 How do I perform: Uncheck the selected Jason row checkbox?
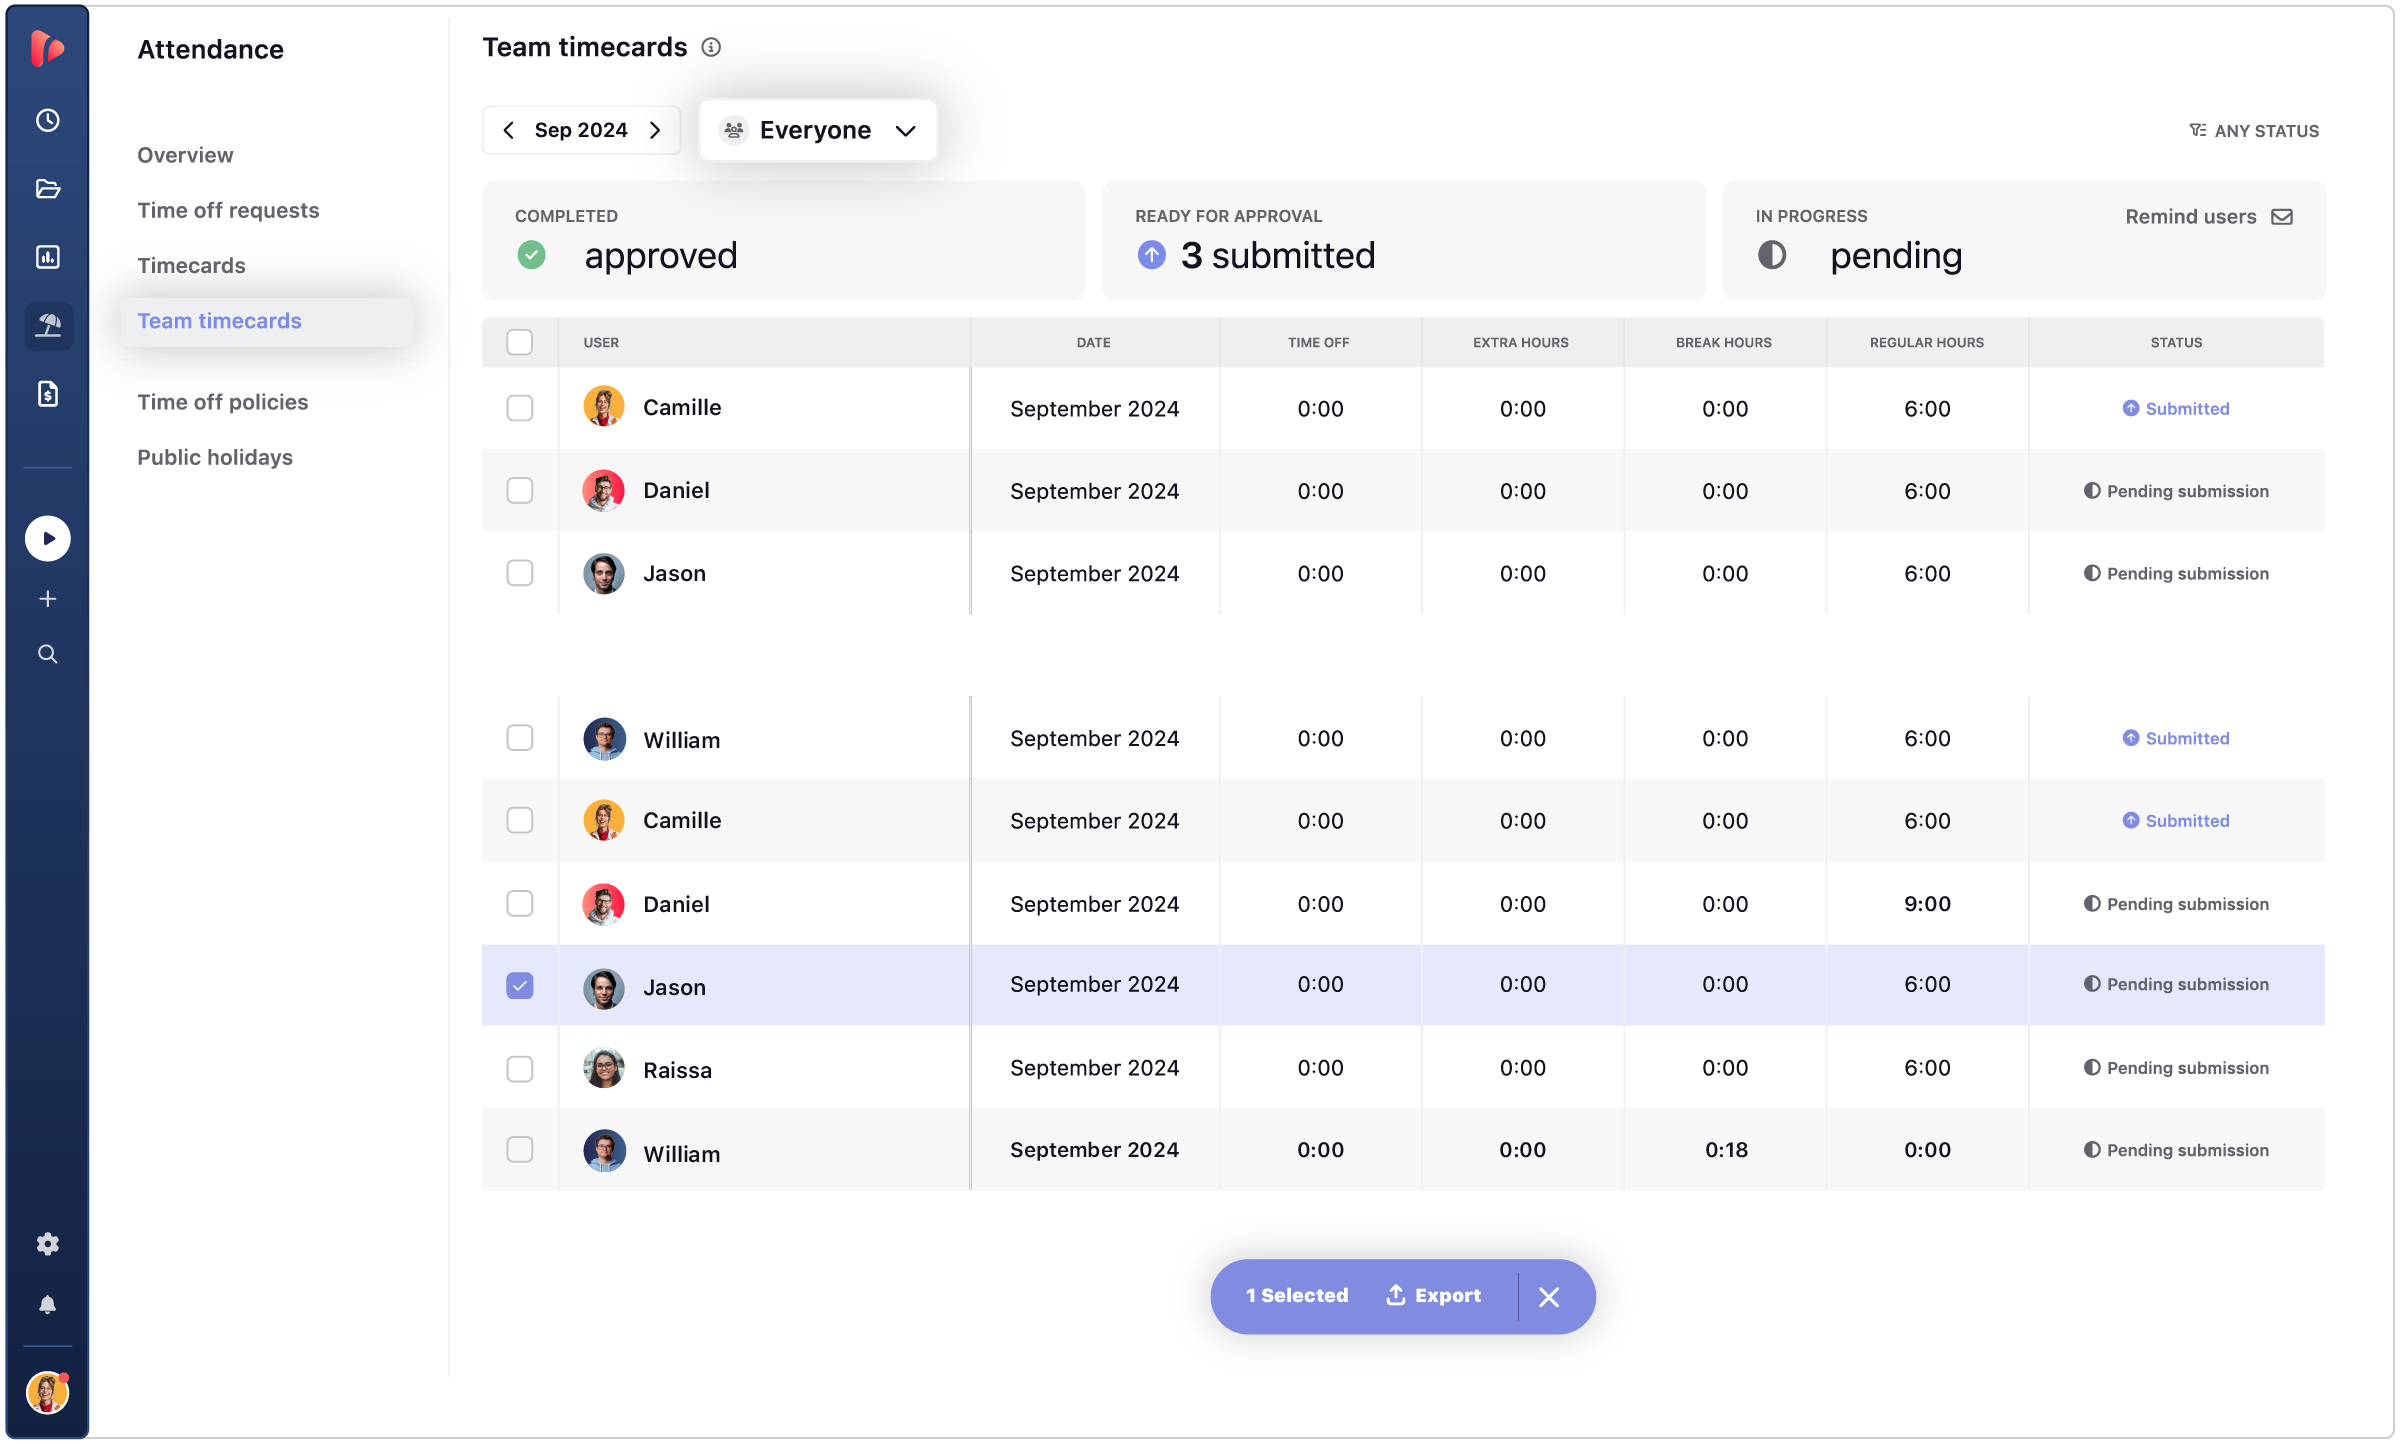520,985
